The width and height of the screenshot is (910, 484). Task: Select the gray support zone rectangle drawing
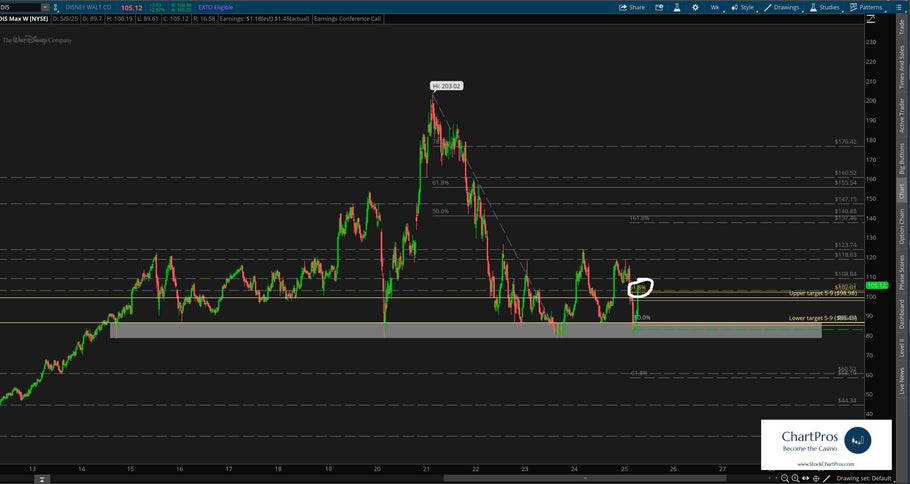(465, 330)
